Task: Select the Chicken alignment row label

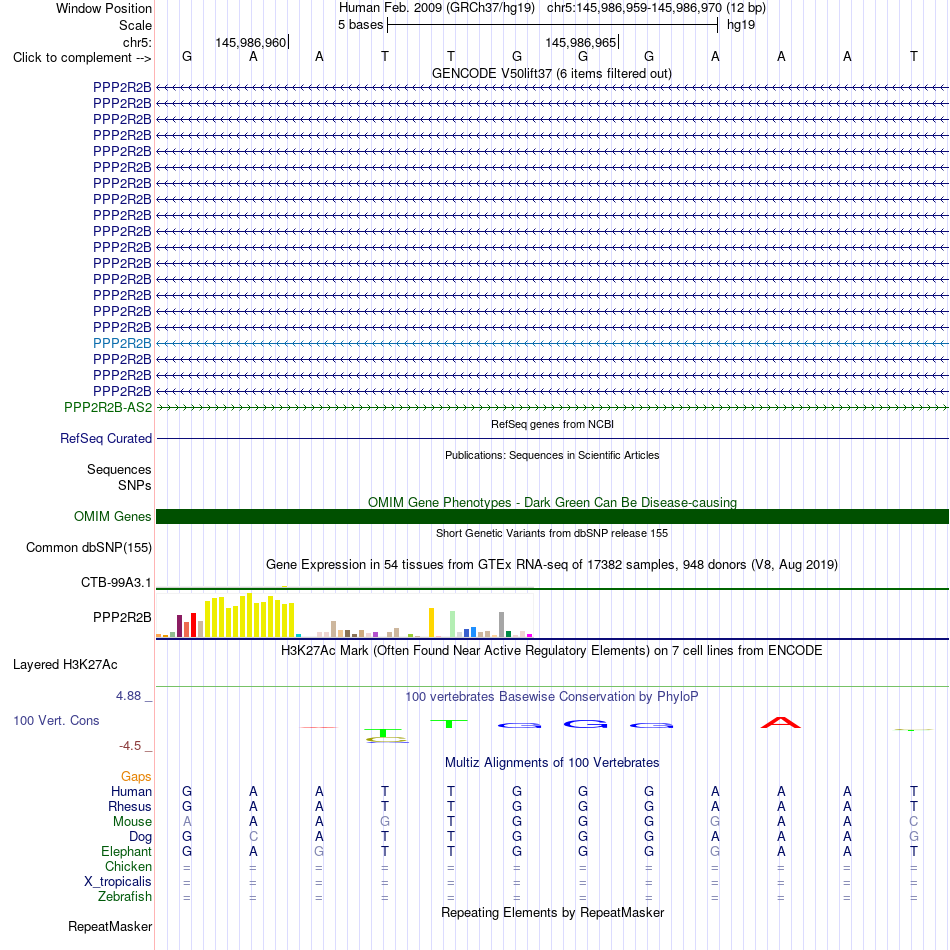Action: coord(128,866)
